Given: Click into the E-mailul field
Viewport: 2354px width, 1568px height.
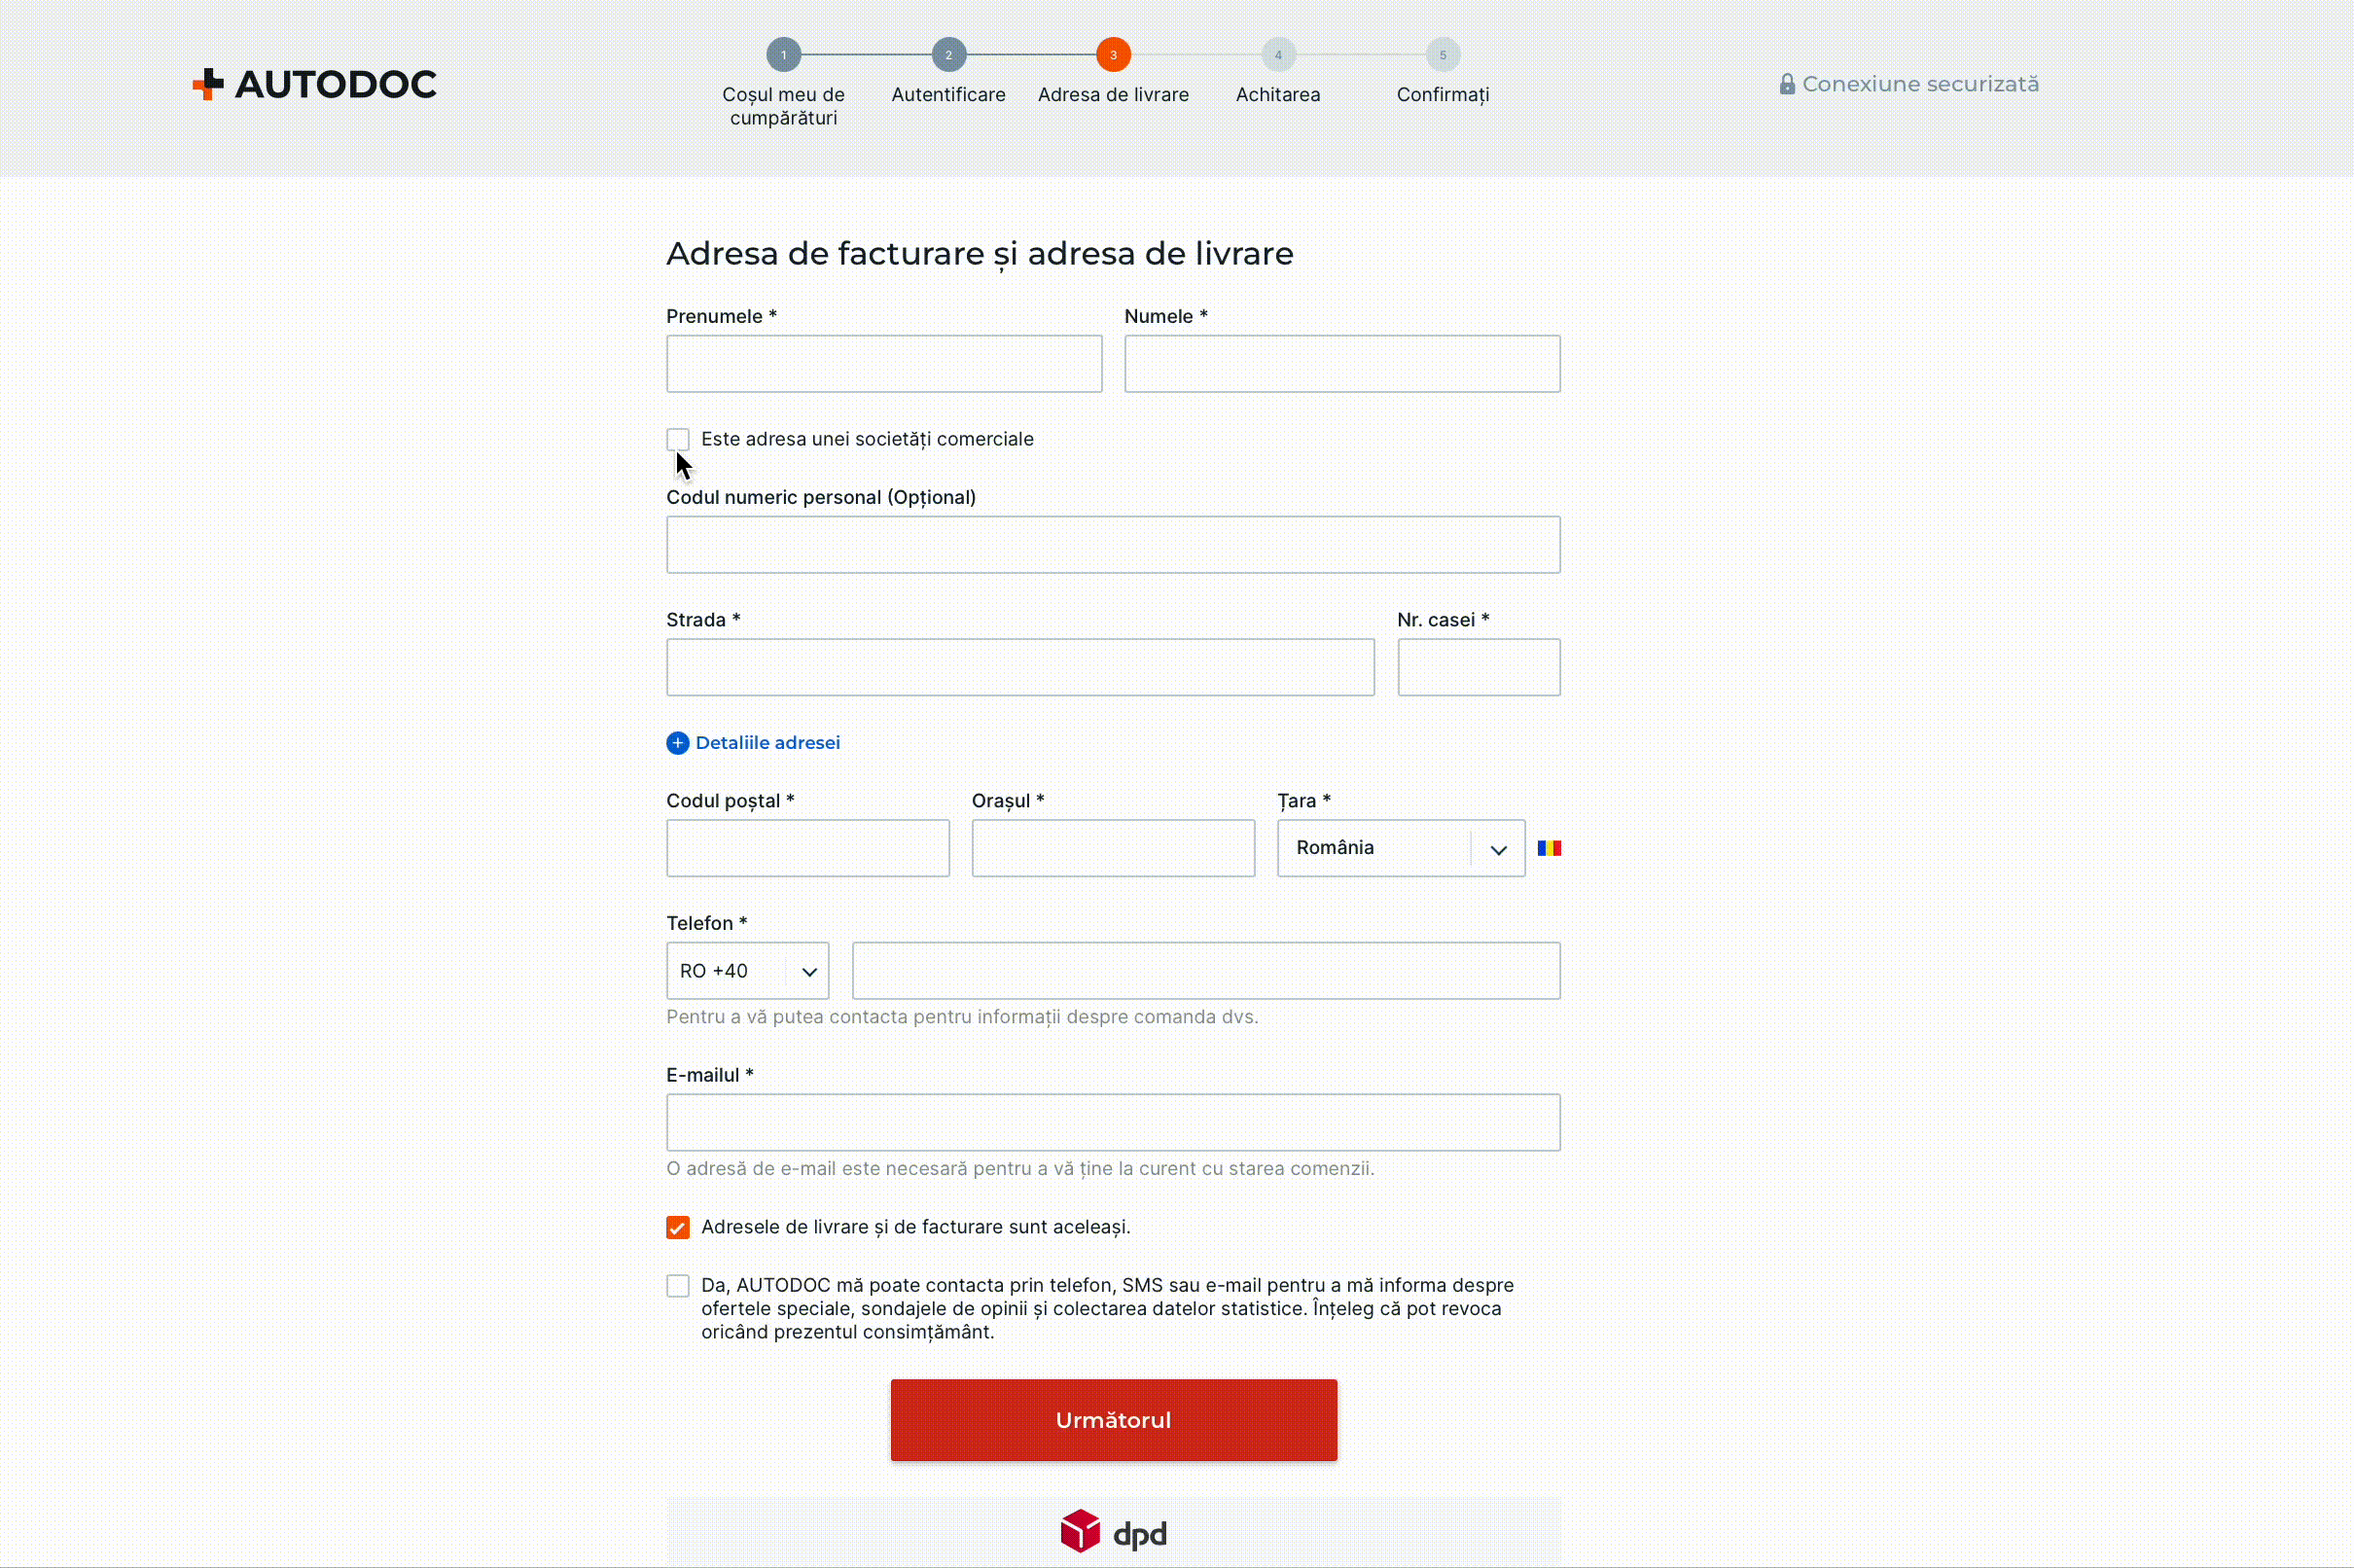Looking at the screenshot, I should coord(1112,1122).
